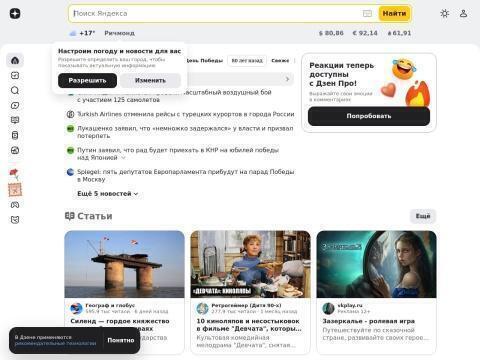The image size is (480, 360).
Task: Open the skplay.ru channel avatar
Action: pyautogui.click(x=328, y=308)
